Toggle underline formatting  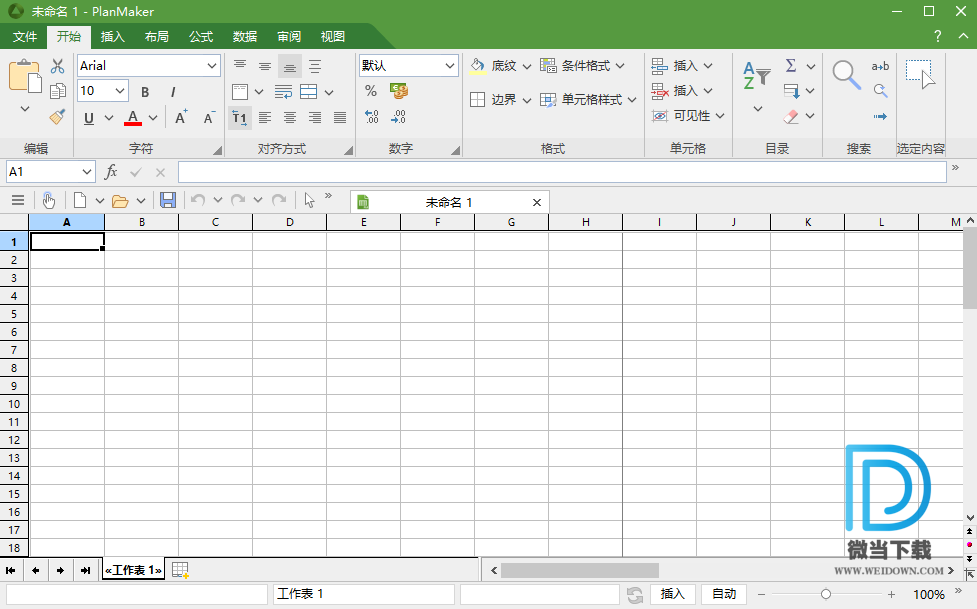click(x=89, y=118)
